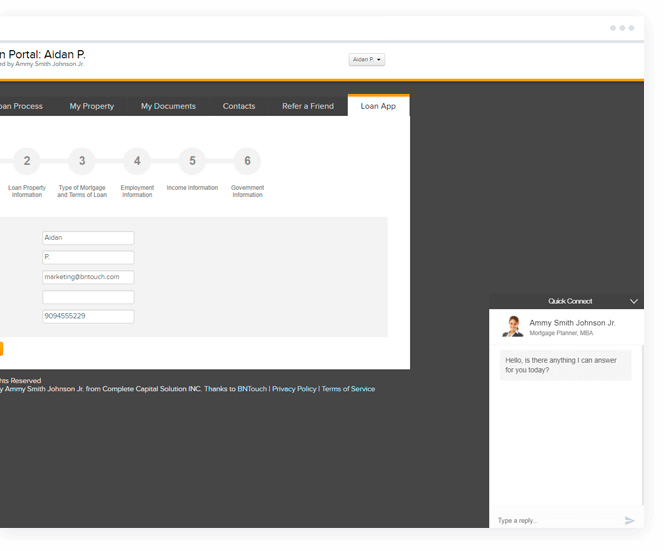Collapse the Quick Connect chat panel
The width and height of the screenshot is (664, 551).
click(634, 301)
